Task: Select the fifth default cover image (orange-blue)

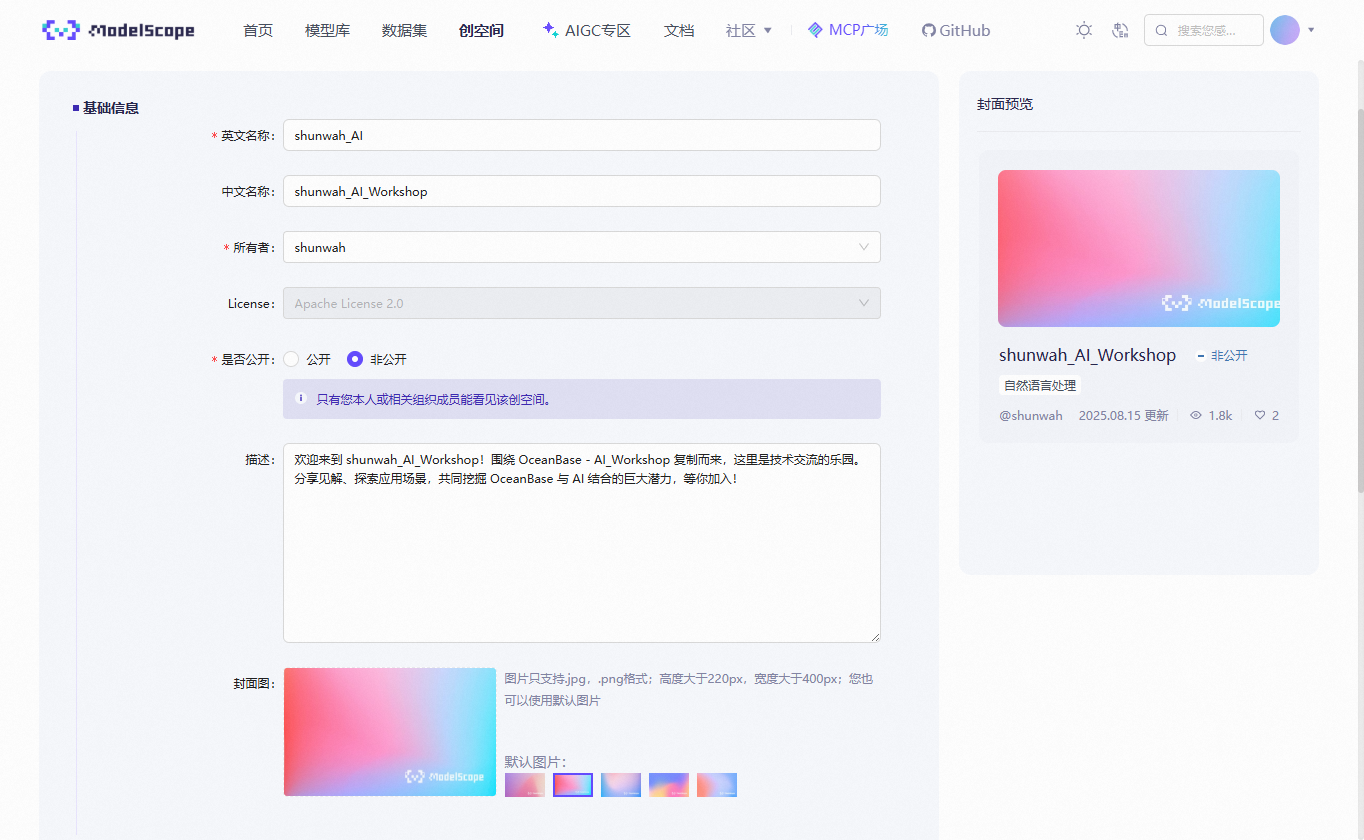Action: (x=717, y=785)
